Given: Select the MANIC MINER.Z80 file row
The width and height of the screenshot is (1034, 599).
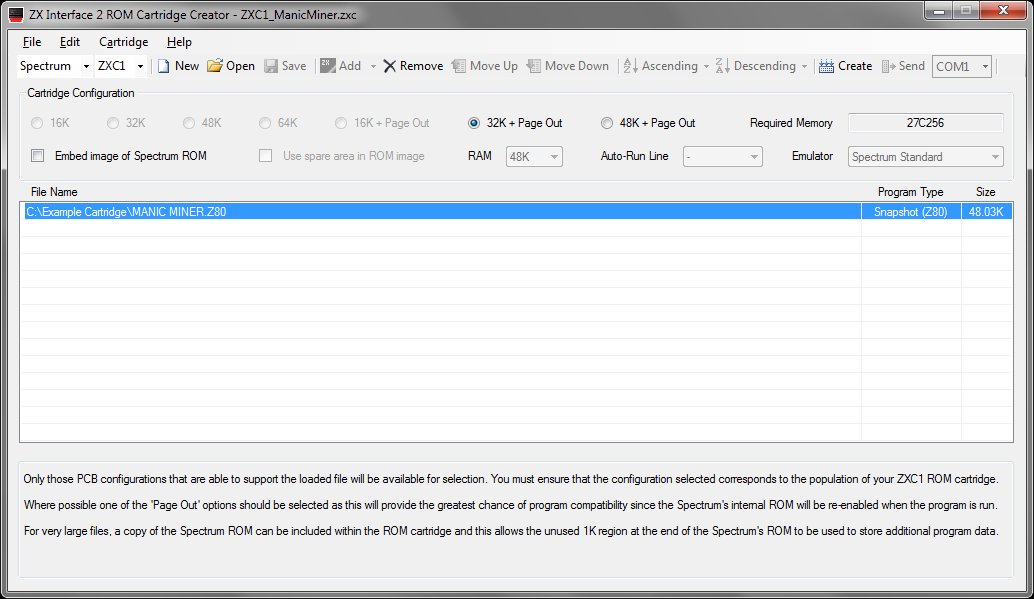Looking at the screenshot, I should 516,212.
